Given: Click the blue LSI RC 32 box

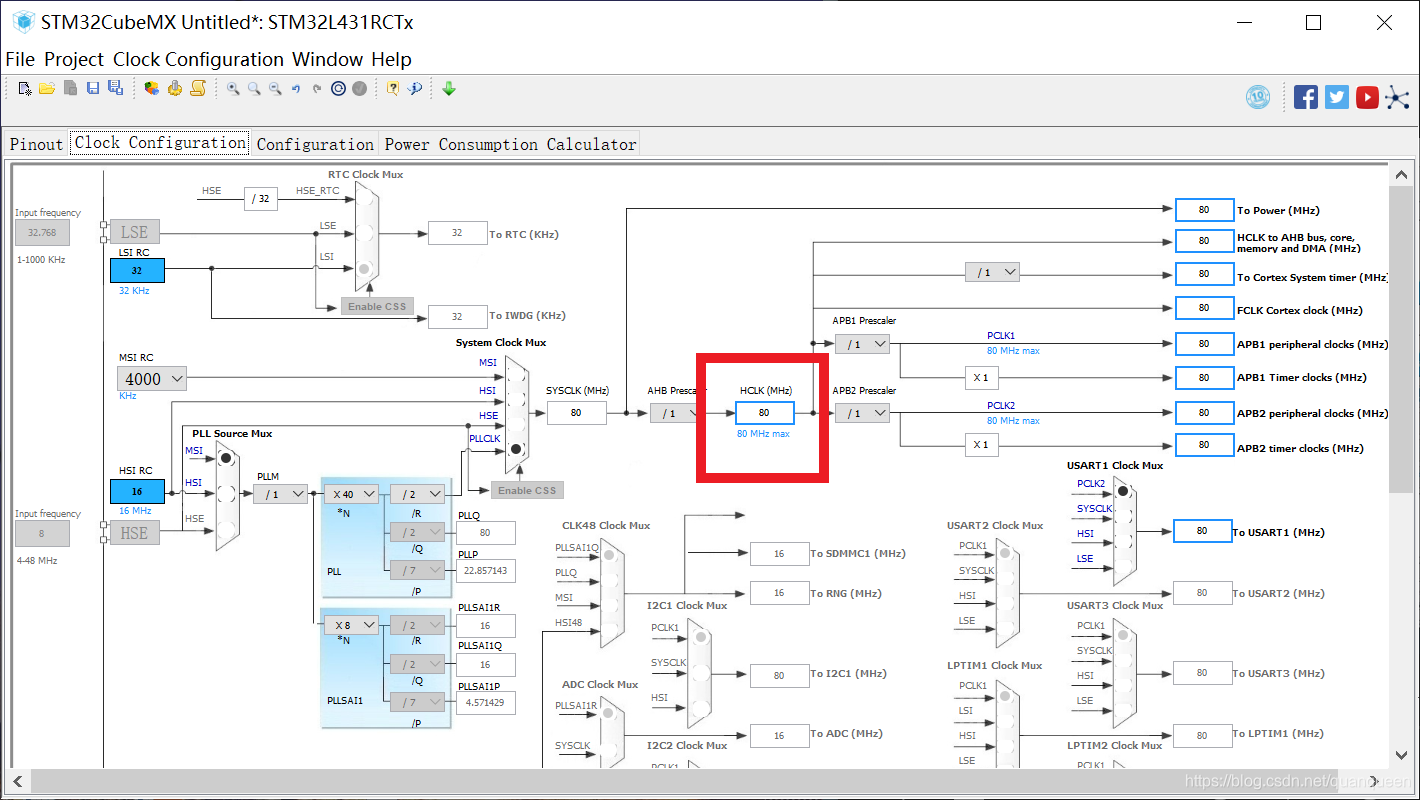Looking at the screenshot, I should tap(136, 270).
